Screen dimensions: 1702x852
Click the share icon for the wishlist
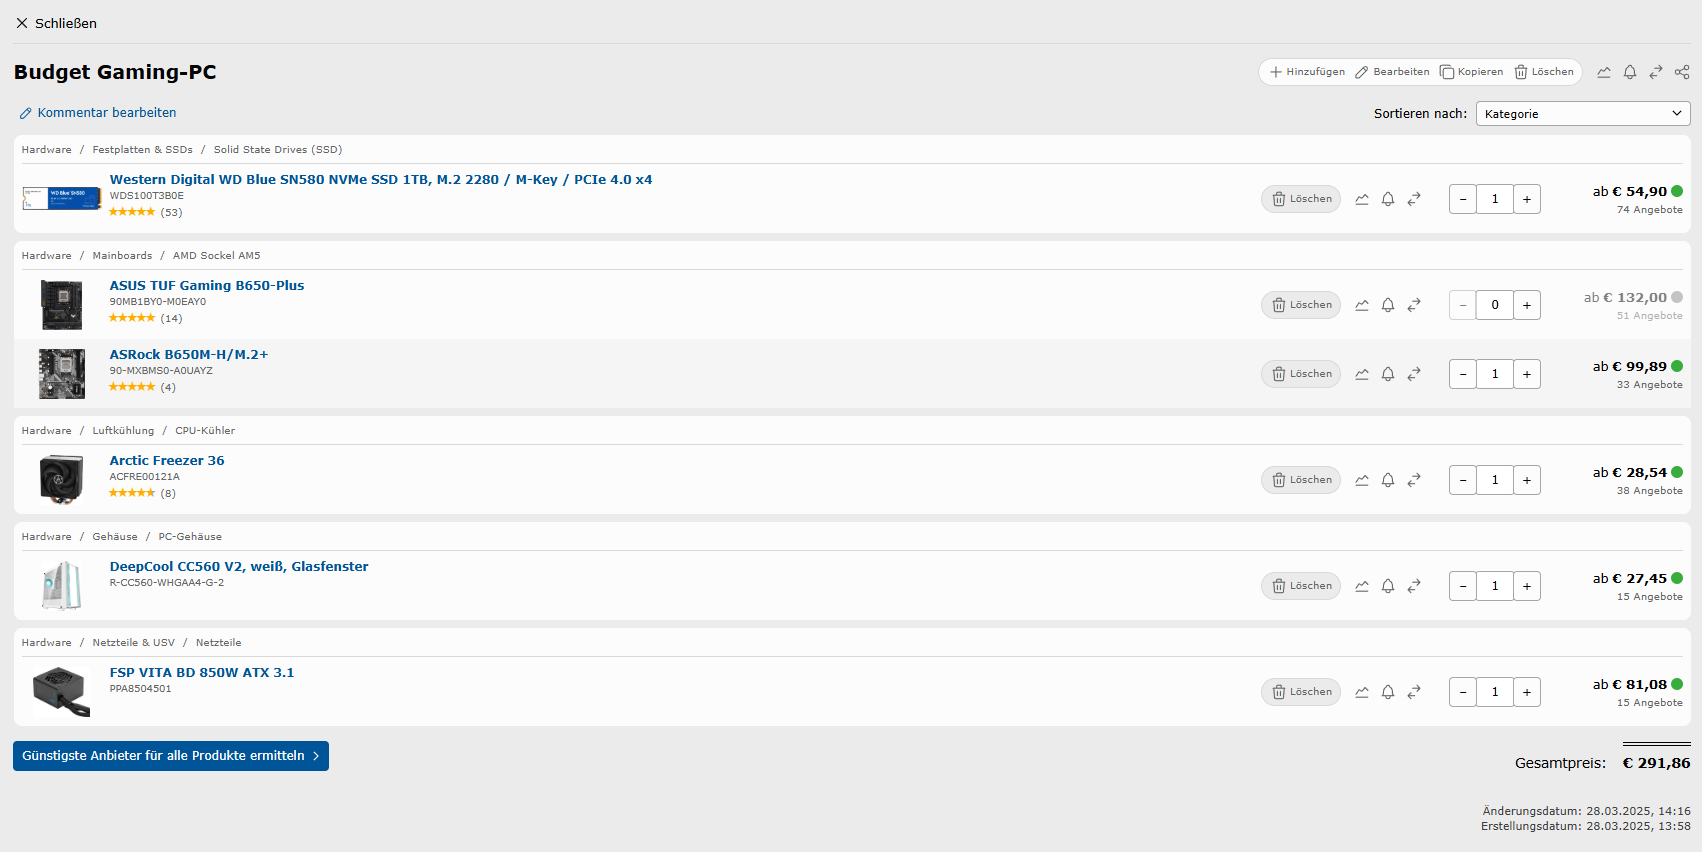pos(1682,72)
